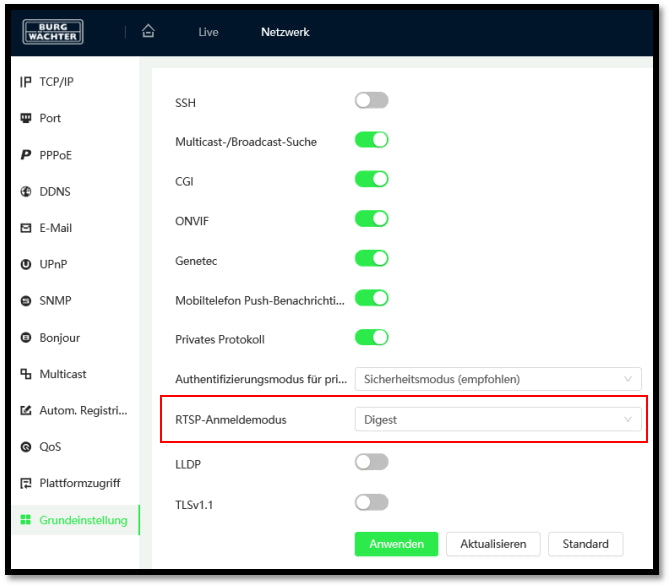
Task: Enable the LLDP toggle
Action: 371,462
